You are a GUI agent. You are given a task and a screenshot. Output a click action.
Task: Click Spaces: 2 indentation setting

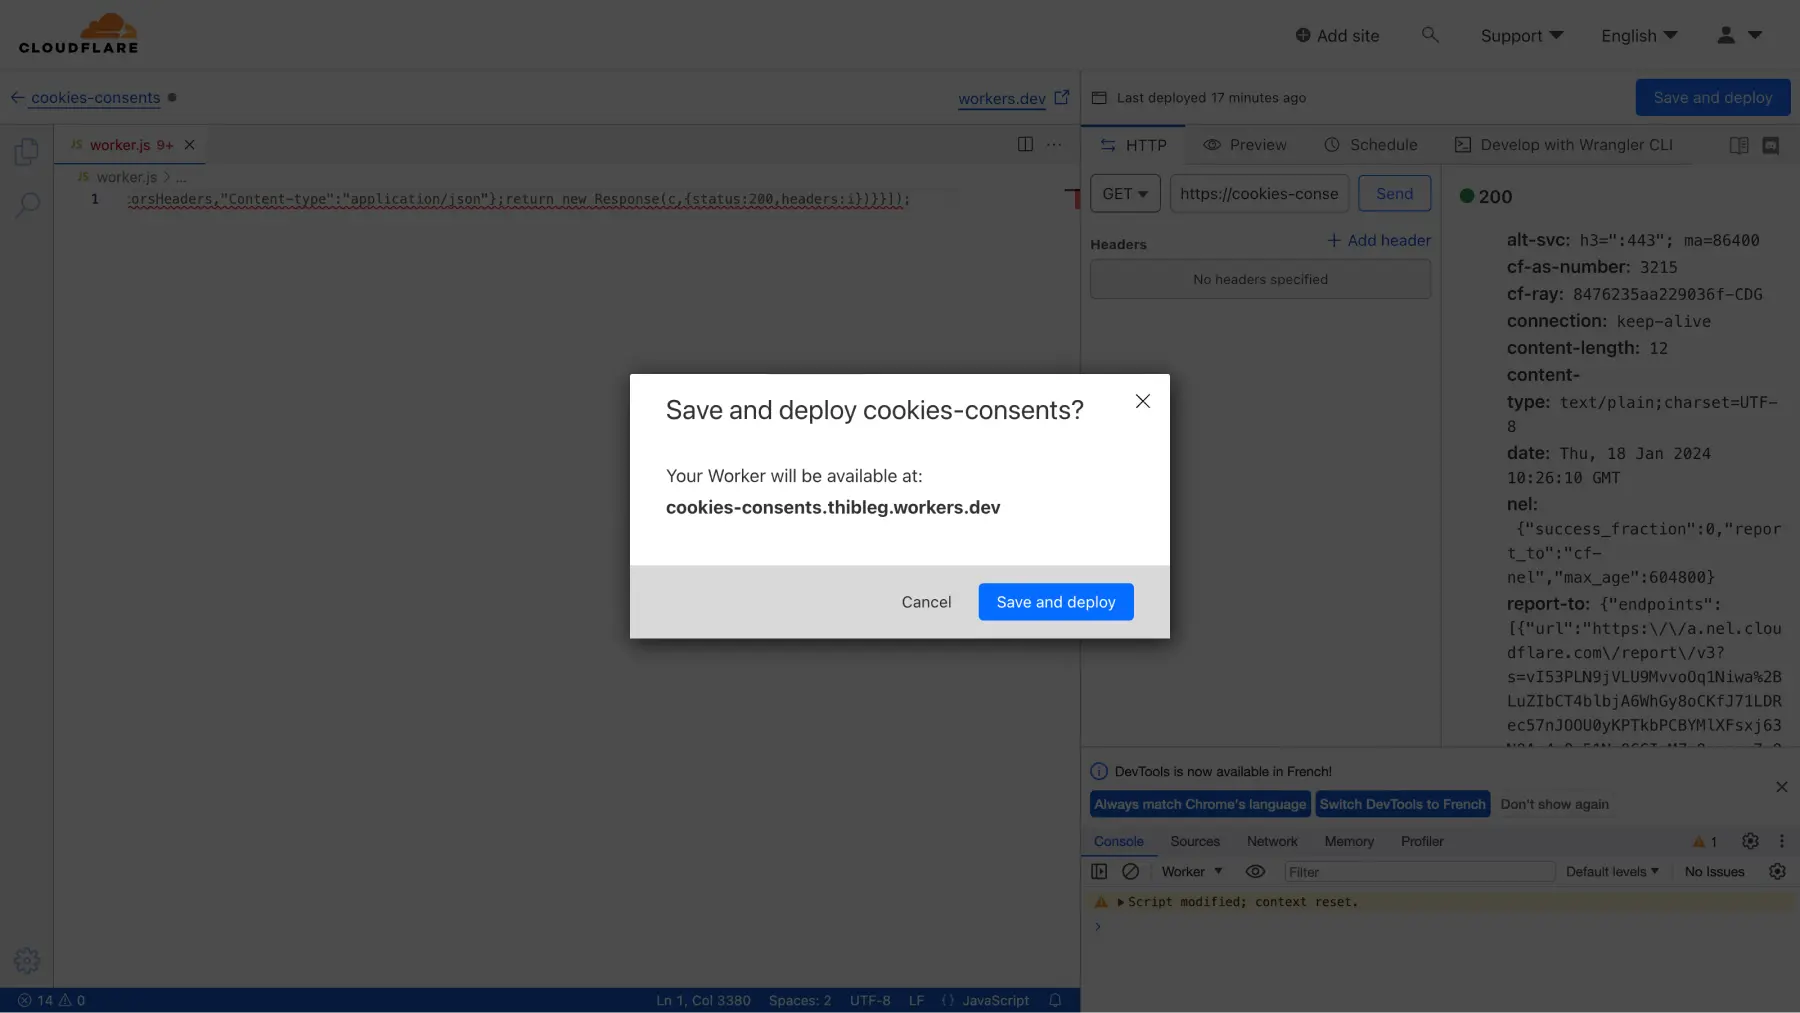(x=800, y=1000)
